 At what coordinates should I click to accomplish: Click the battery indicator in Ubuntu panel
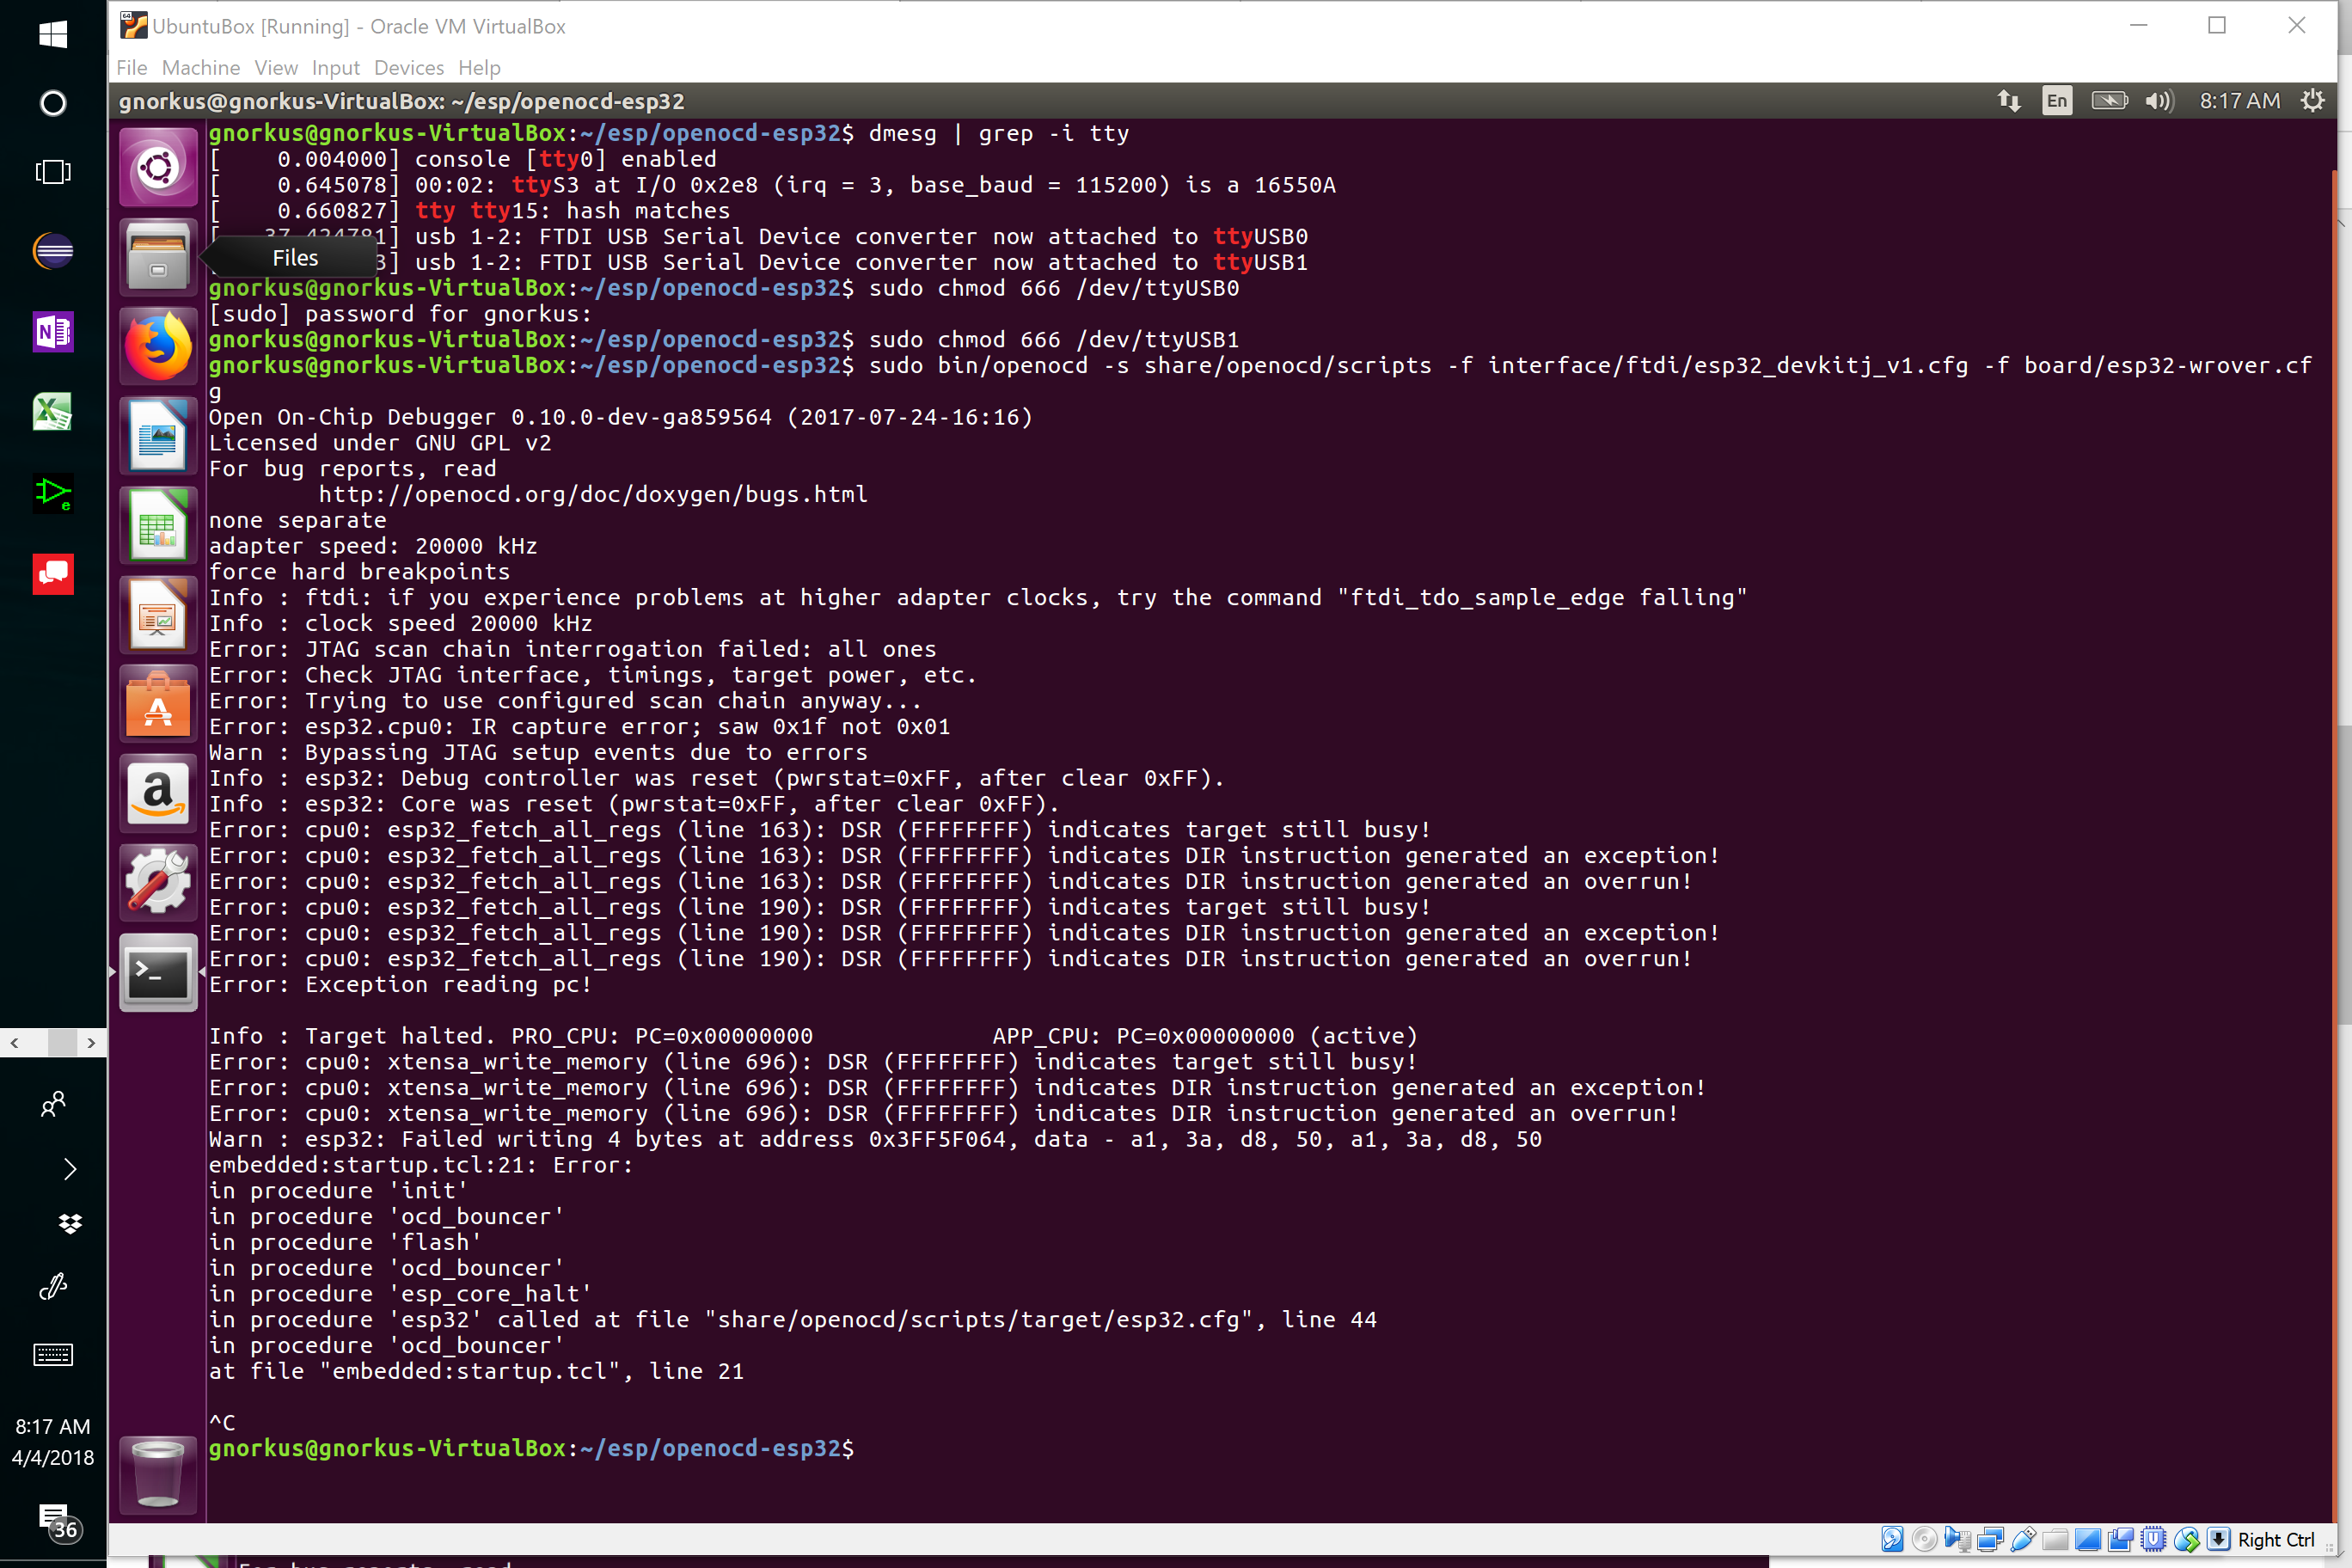click(2109, 101)
